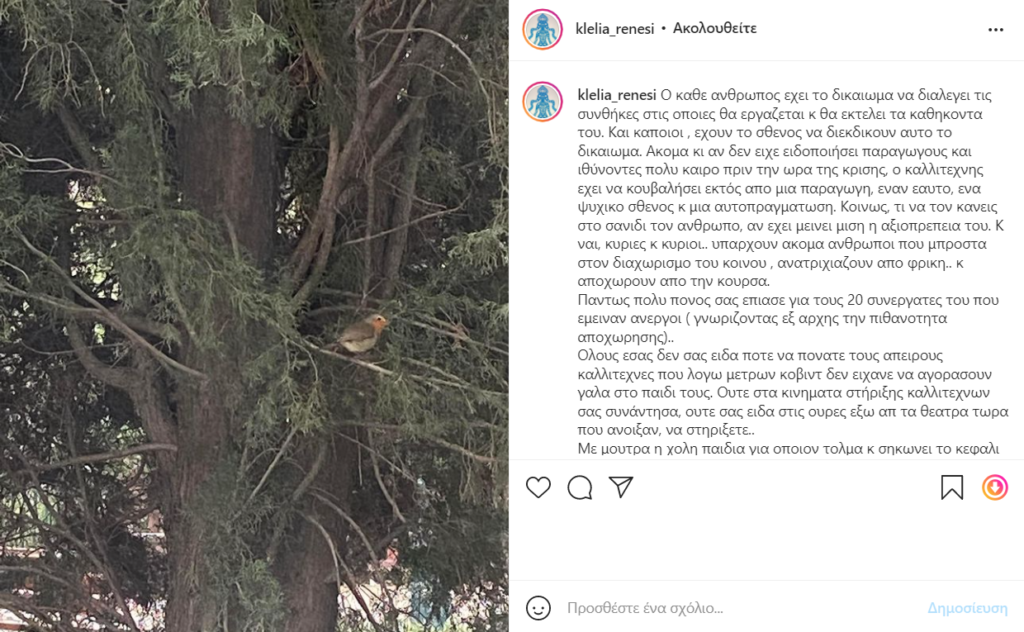
Task: Open the emoji picker smiley icon
Action: coord(538,608)
